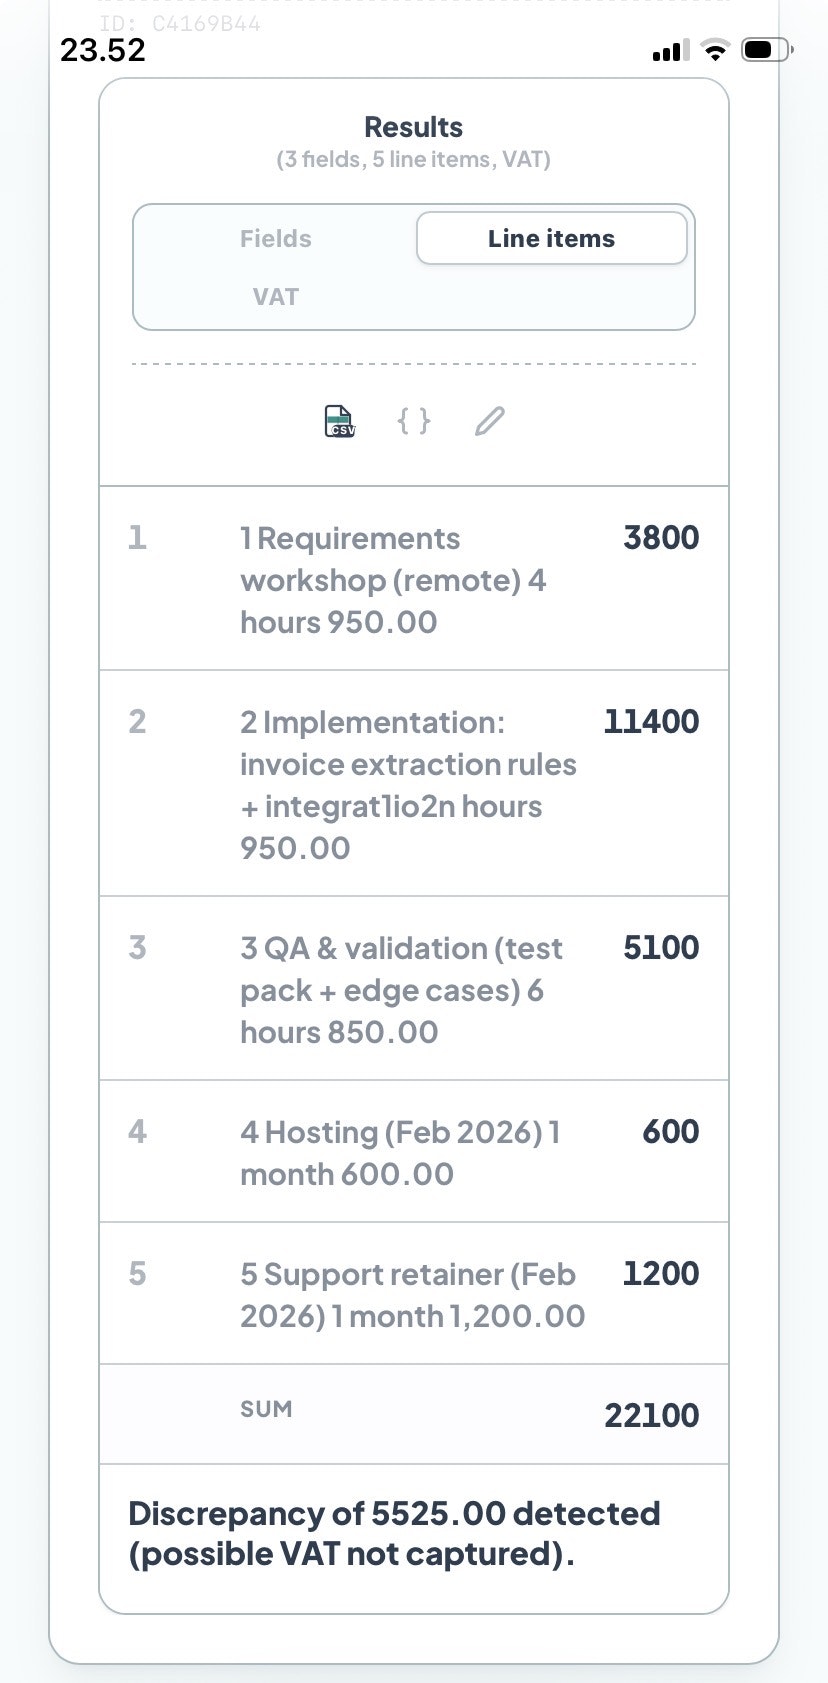Switch to the Fields tab

click(275, 238)
